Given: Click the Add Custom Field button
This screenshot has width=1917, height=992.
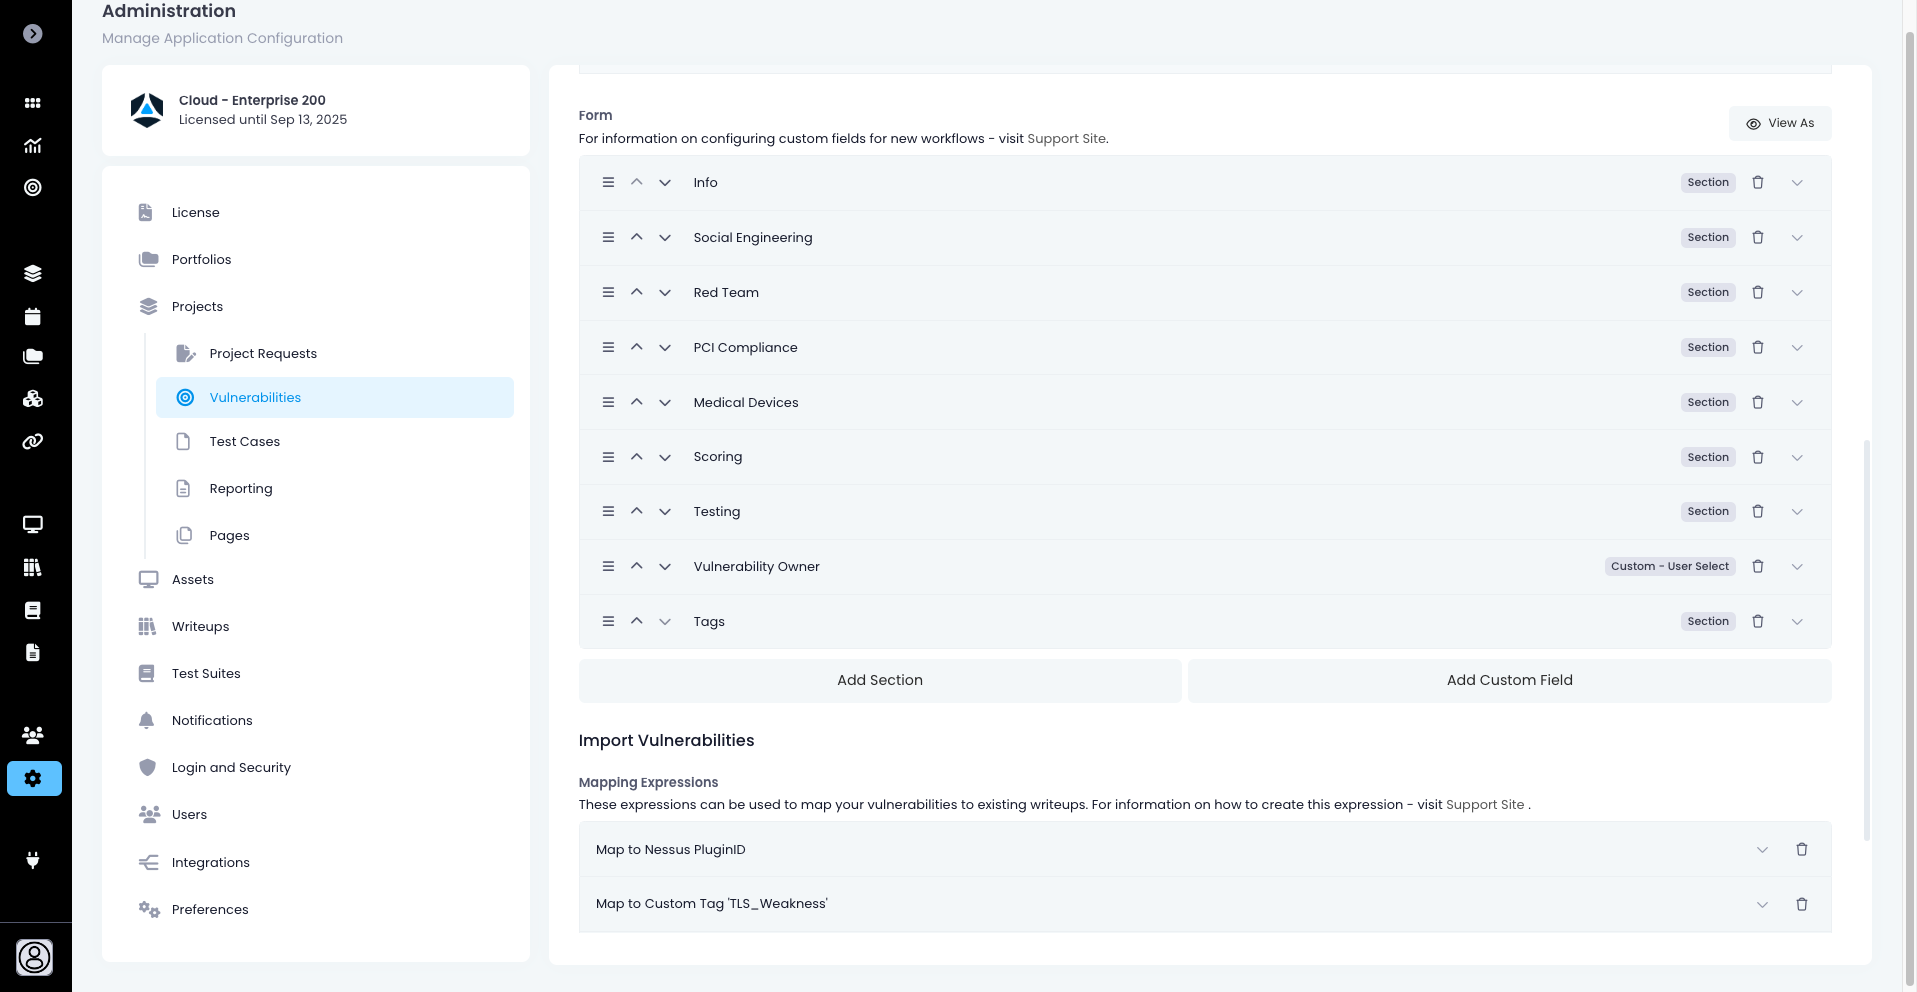Looking at the screenshot, I should coord(1509,680).
